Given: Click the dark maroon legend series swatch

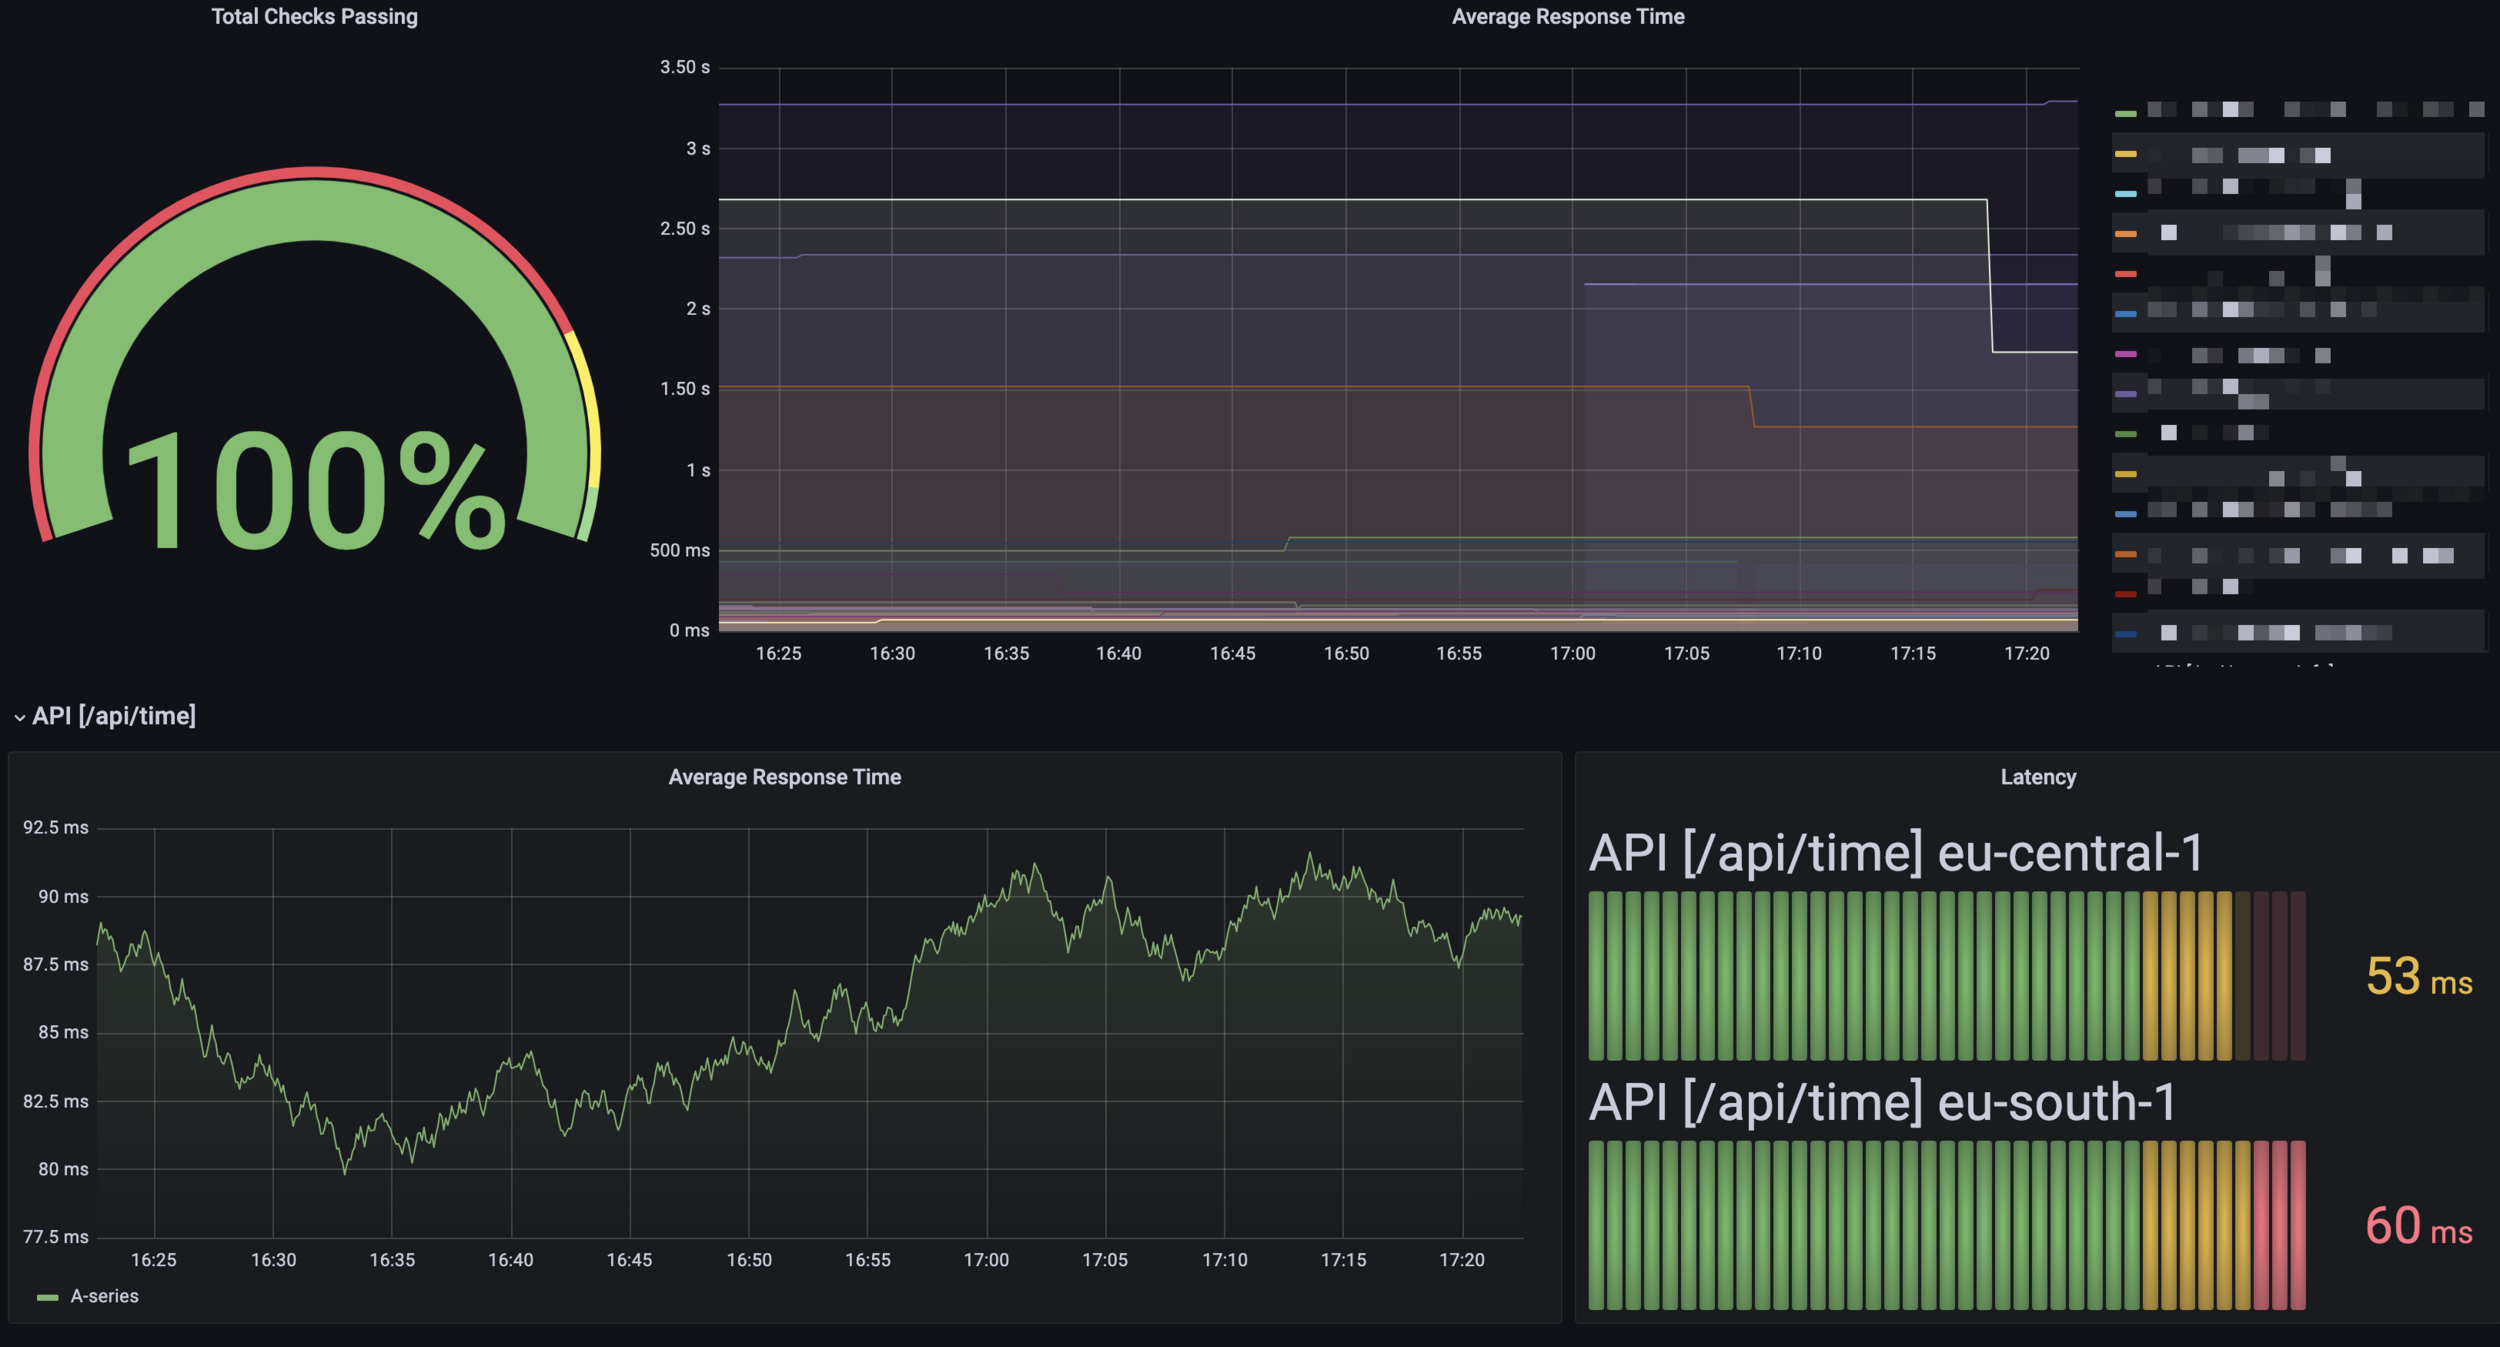Looking at the screenshot, I should 2125,594.
